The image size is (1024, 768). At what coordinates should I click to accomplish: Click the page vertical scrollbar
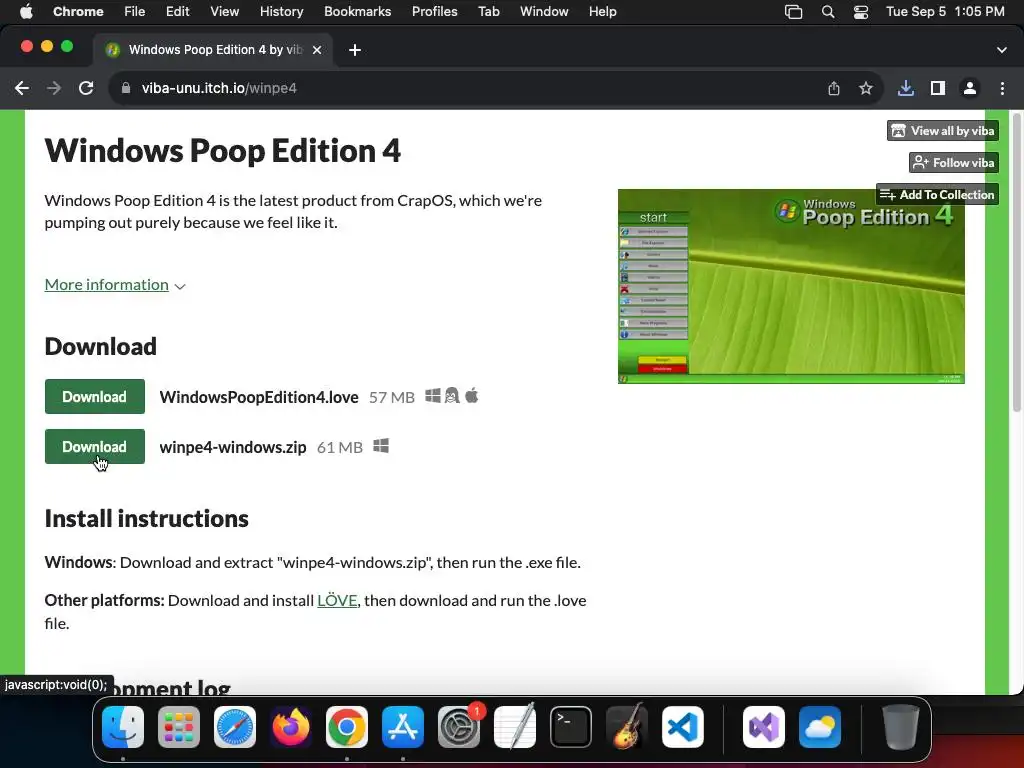tap(1016, 263)
